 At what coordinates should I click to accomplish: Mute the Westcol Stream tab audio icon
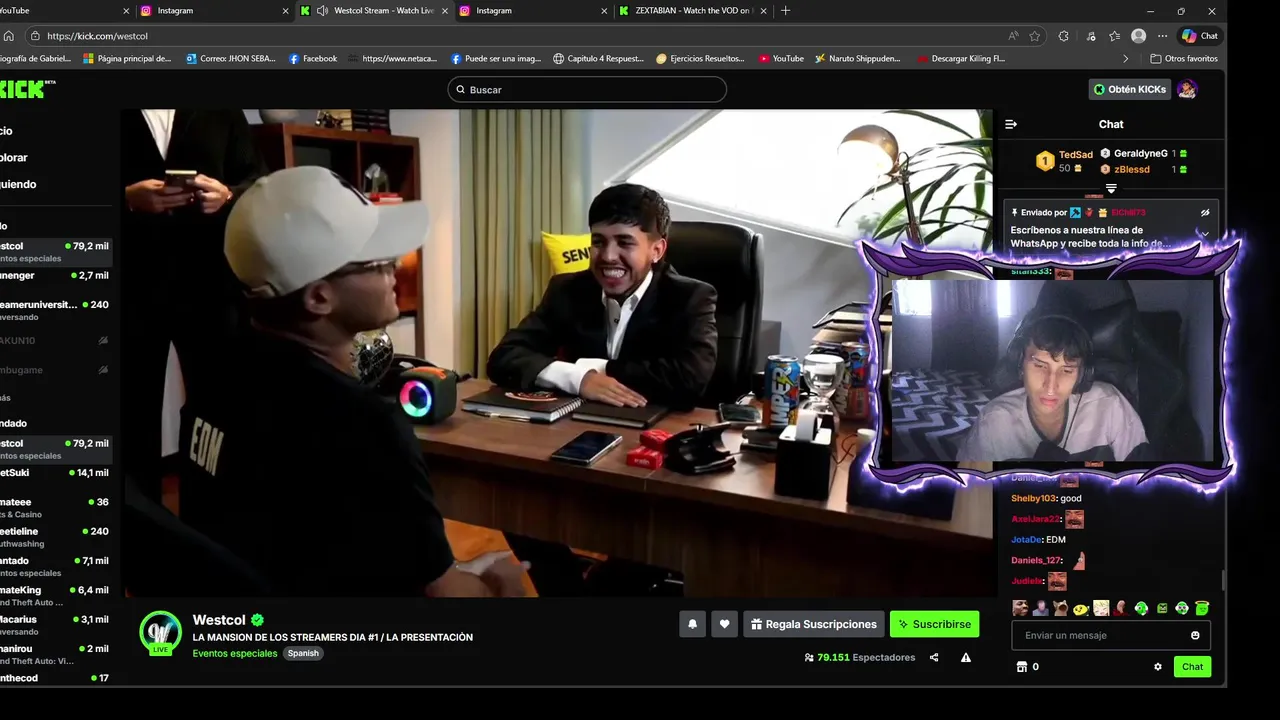tap(322, 11)
